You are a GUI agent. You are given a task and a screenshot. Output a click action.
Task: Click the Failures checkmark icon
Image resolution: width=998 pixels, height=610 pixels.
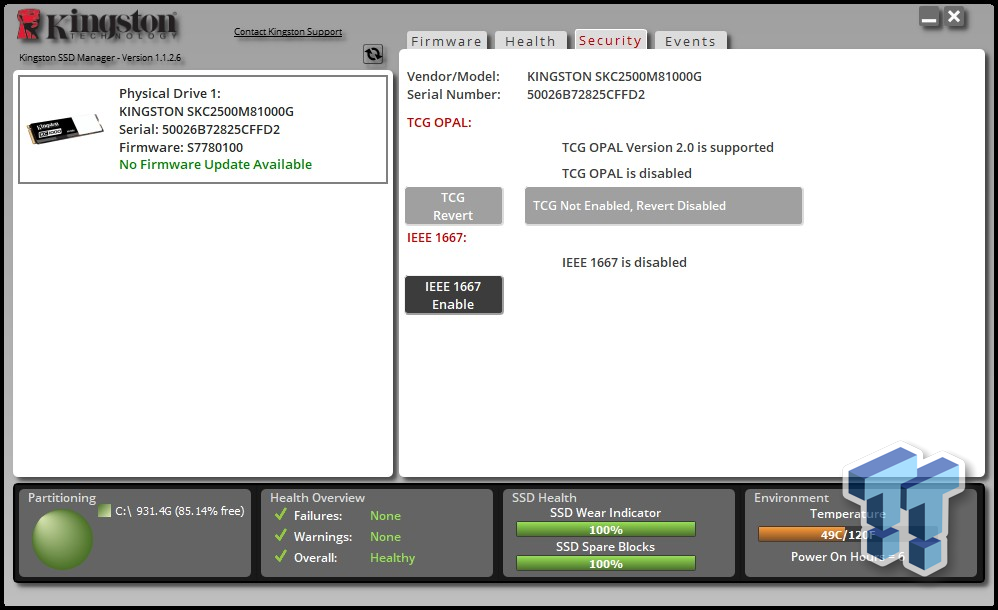[x=281, y=514]
